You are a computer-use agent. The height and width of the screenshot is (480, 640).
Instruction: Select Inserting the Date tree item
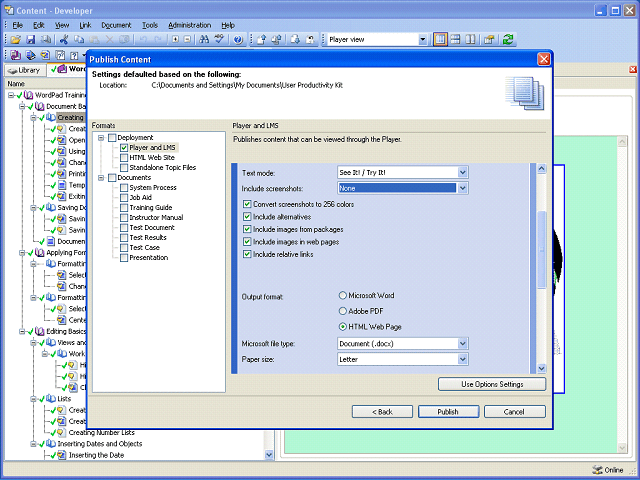(x=96, y=455)
